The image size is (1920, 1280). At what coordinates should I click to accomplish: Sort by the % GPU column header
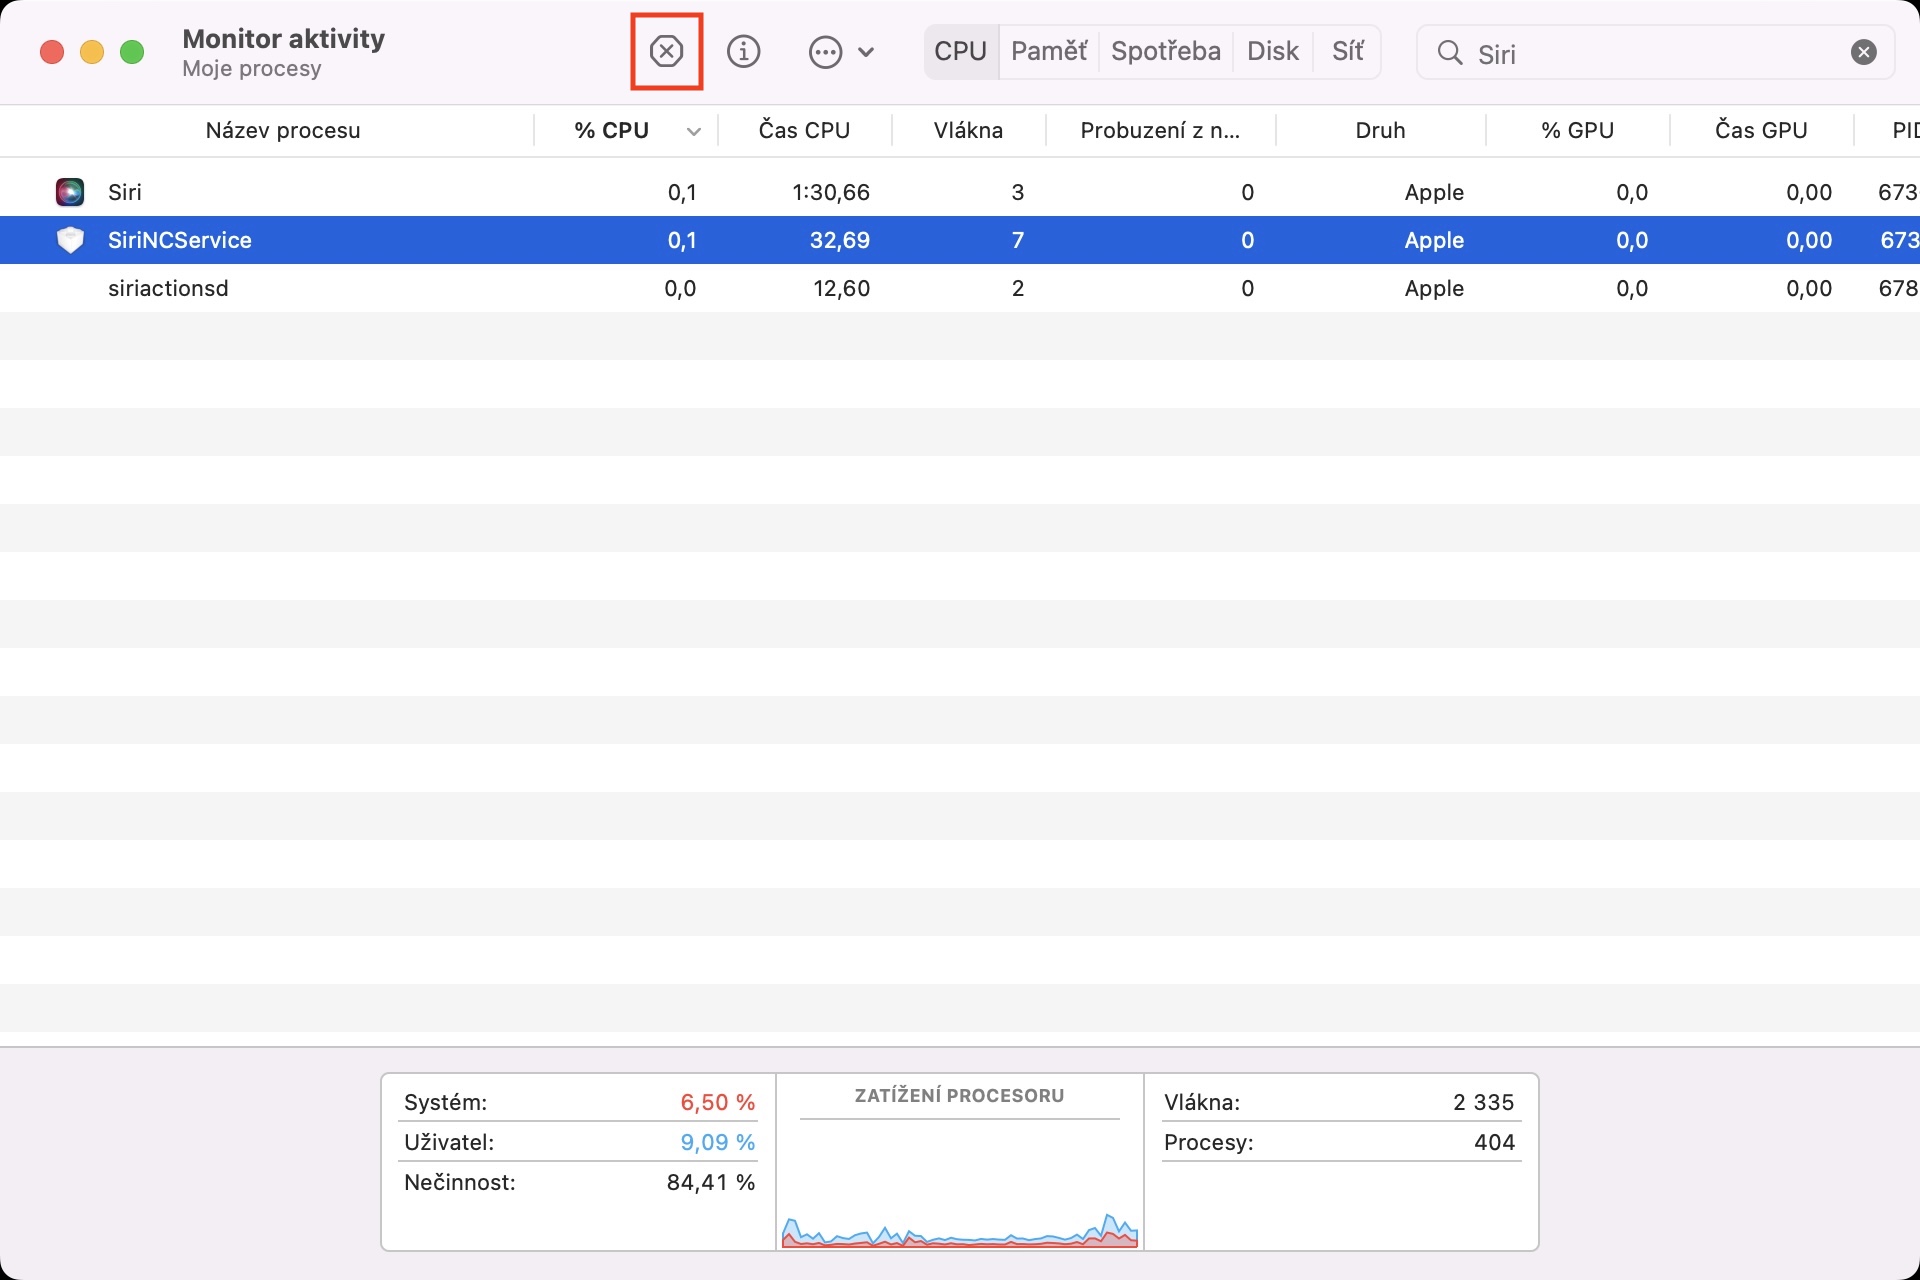(x=1577, y=130)
